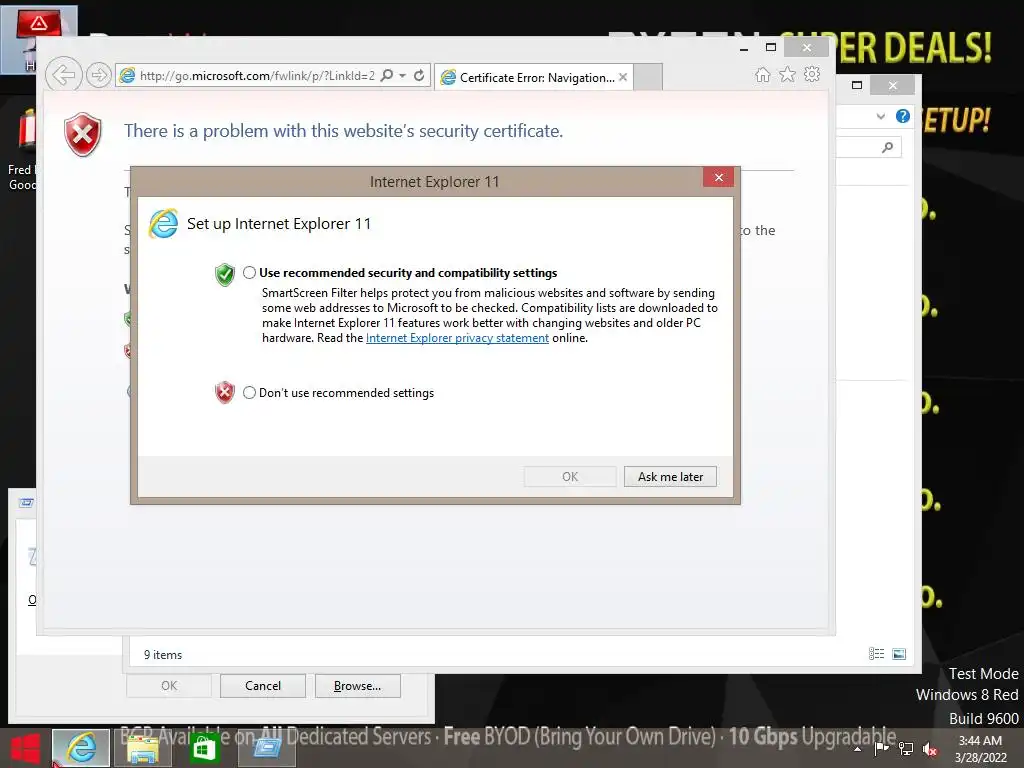Maximize the File Explorer window behind
1024x768 pixels.
[857, 85]
